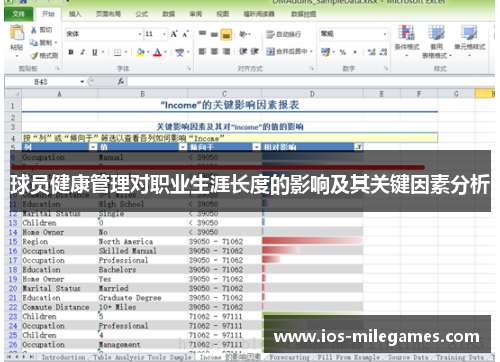Toggle underline formatting
500x362 pixels.
[x=95, y=52]
